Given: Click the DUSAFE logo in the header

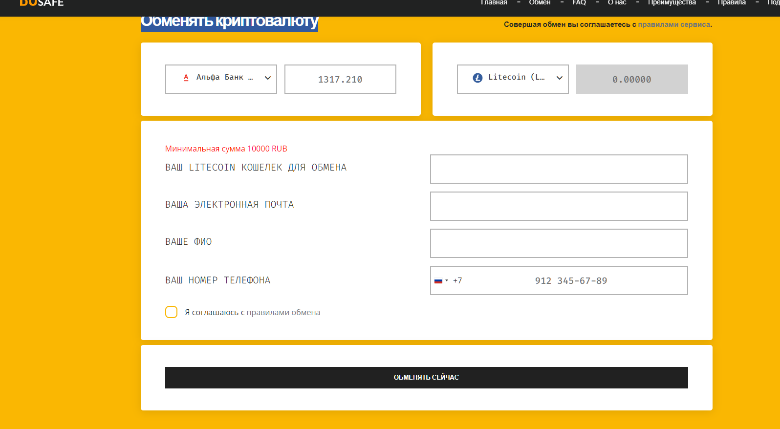Looking at the screenshot, I should [x=41, y=3].
